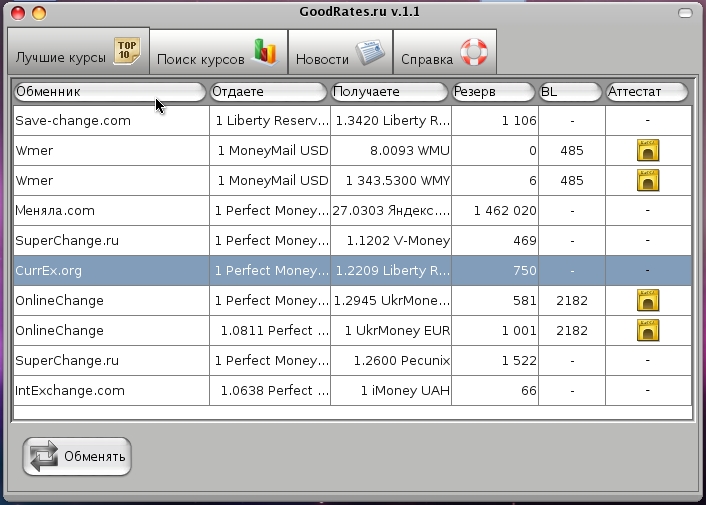Open the Новости tab
This screenshot has width=706, height=505.
[340, 52]
